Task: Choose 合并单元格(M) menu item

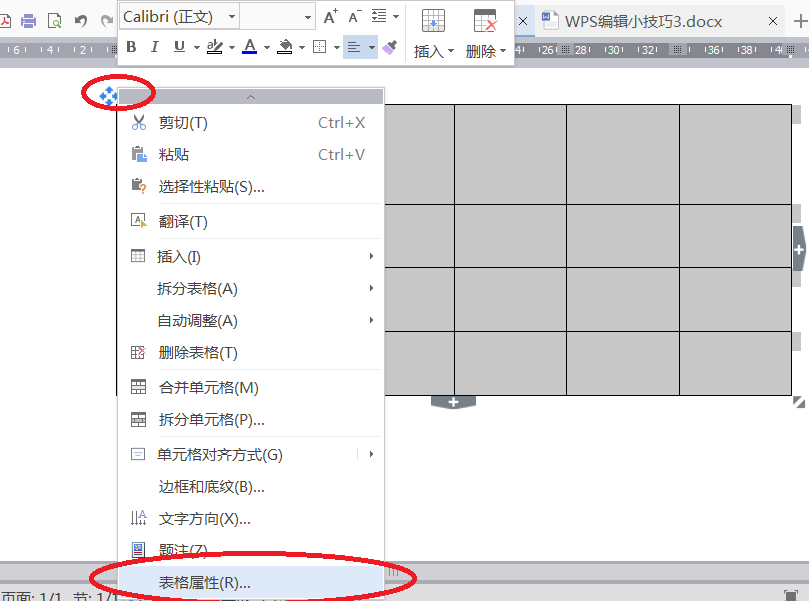Action: [251, 387]
